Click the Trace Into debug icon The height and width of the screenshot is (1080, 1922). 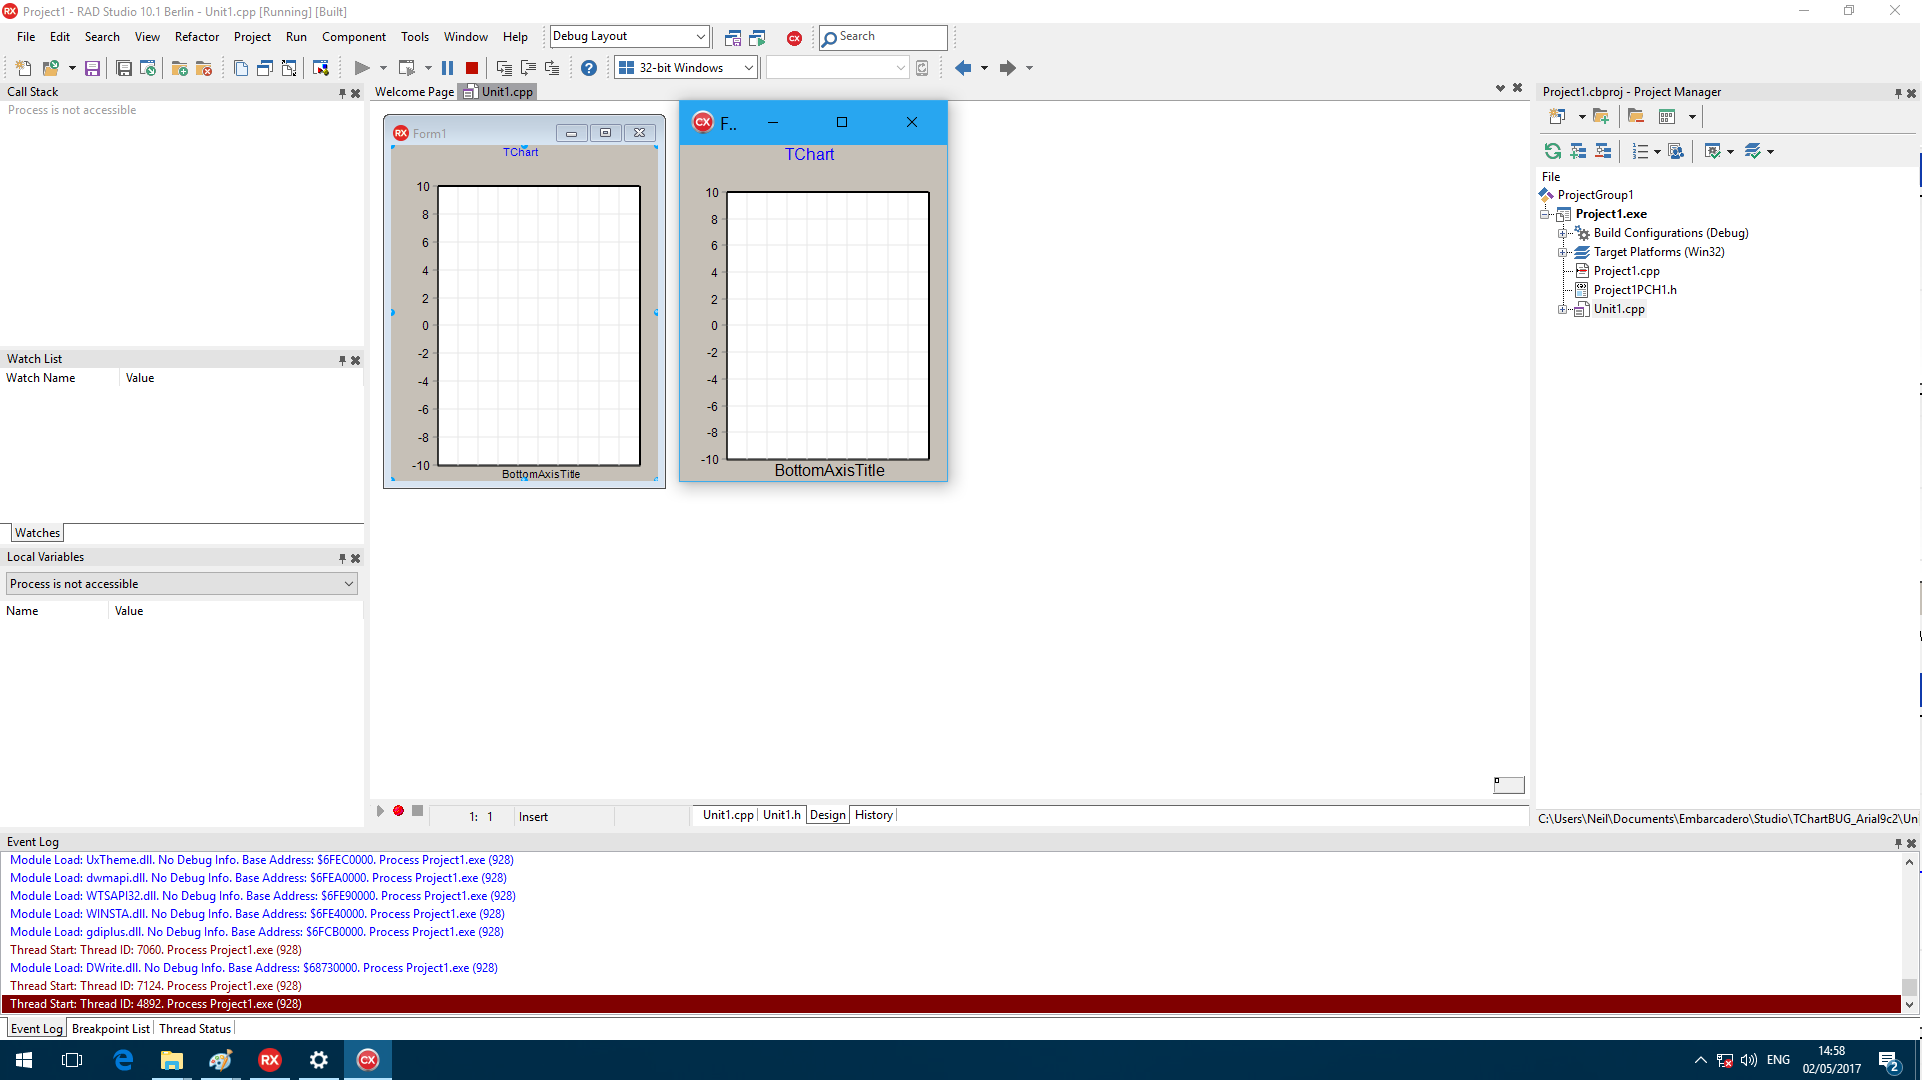504,68
